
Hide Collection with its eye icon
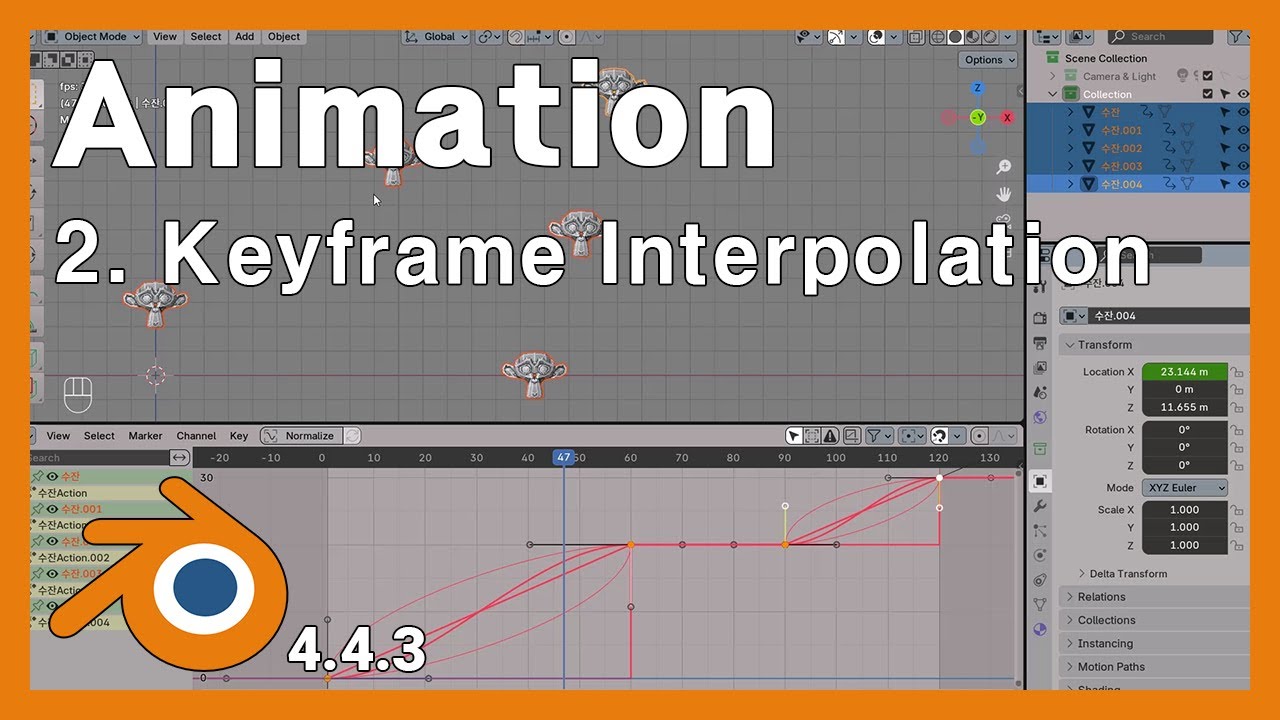pyautogui.click(x=1243, y=94)
